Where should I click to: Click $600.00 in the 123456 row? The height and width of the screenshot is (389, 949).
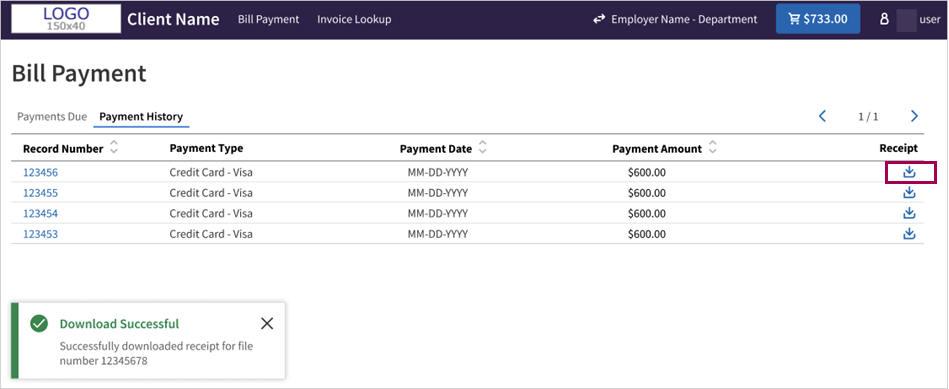tap(646, 173)
